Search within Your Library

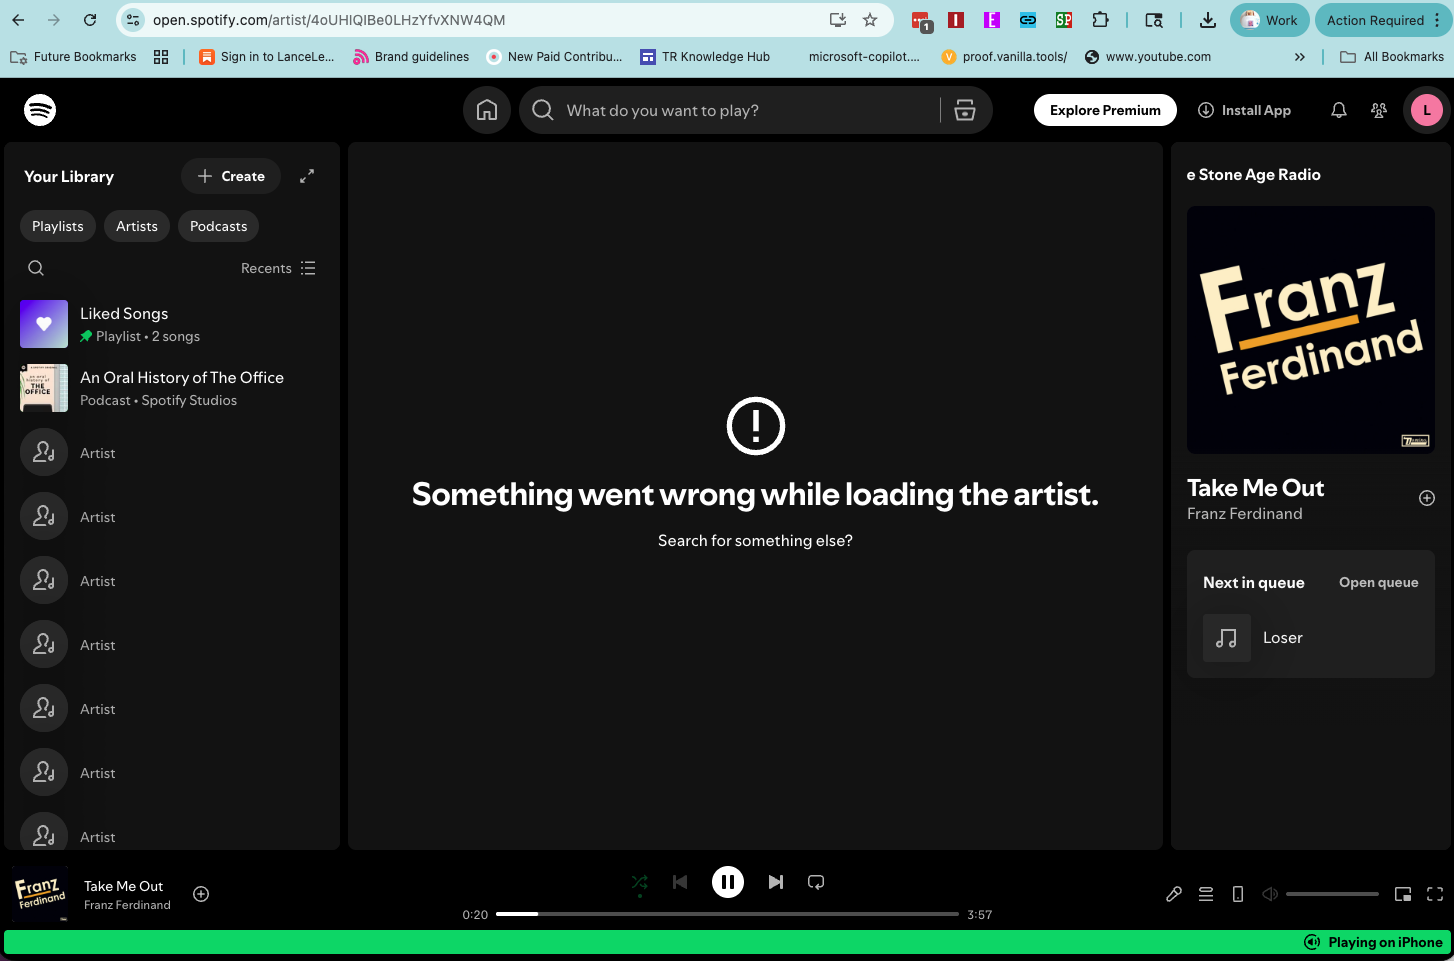[x=36, y=268]
